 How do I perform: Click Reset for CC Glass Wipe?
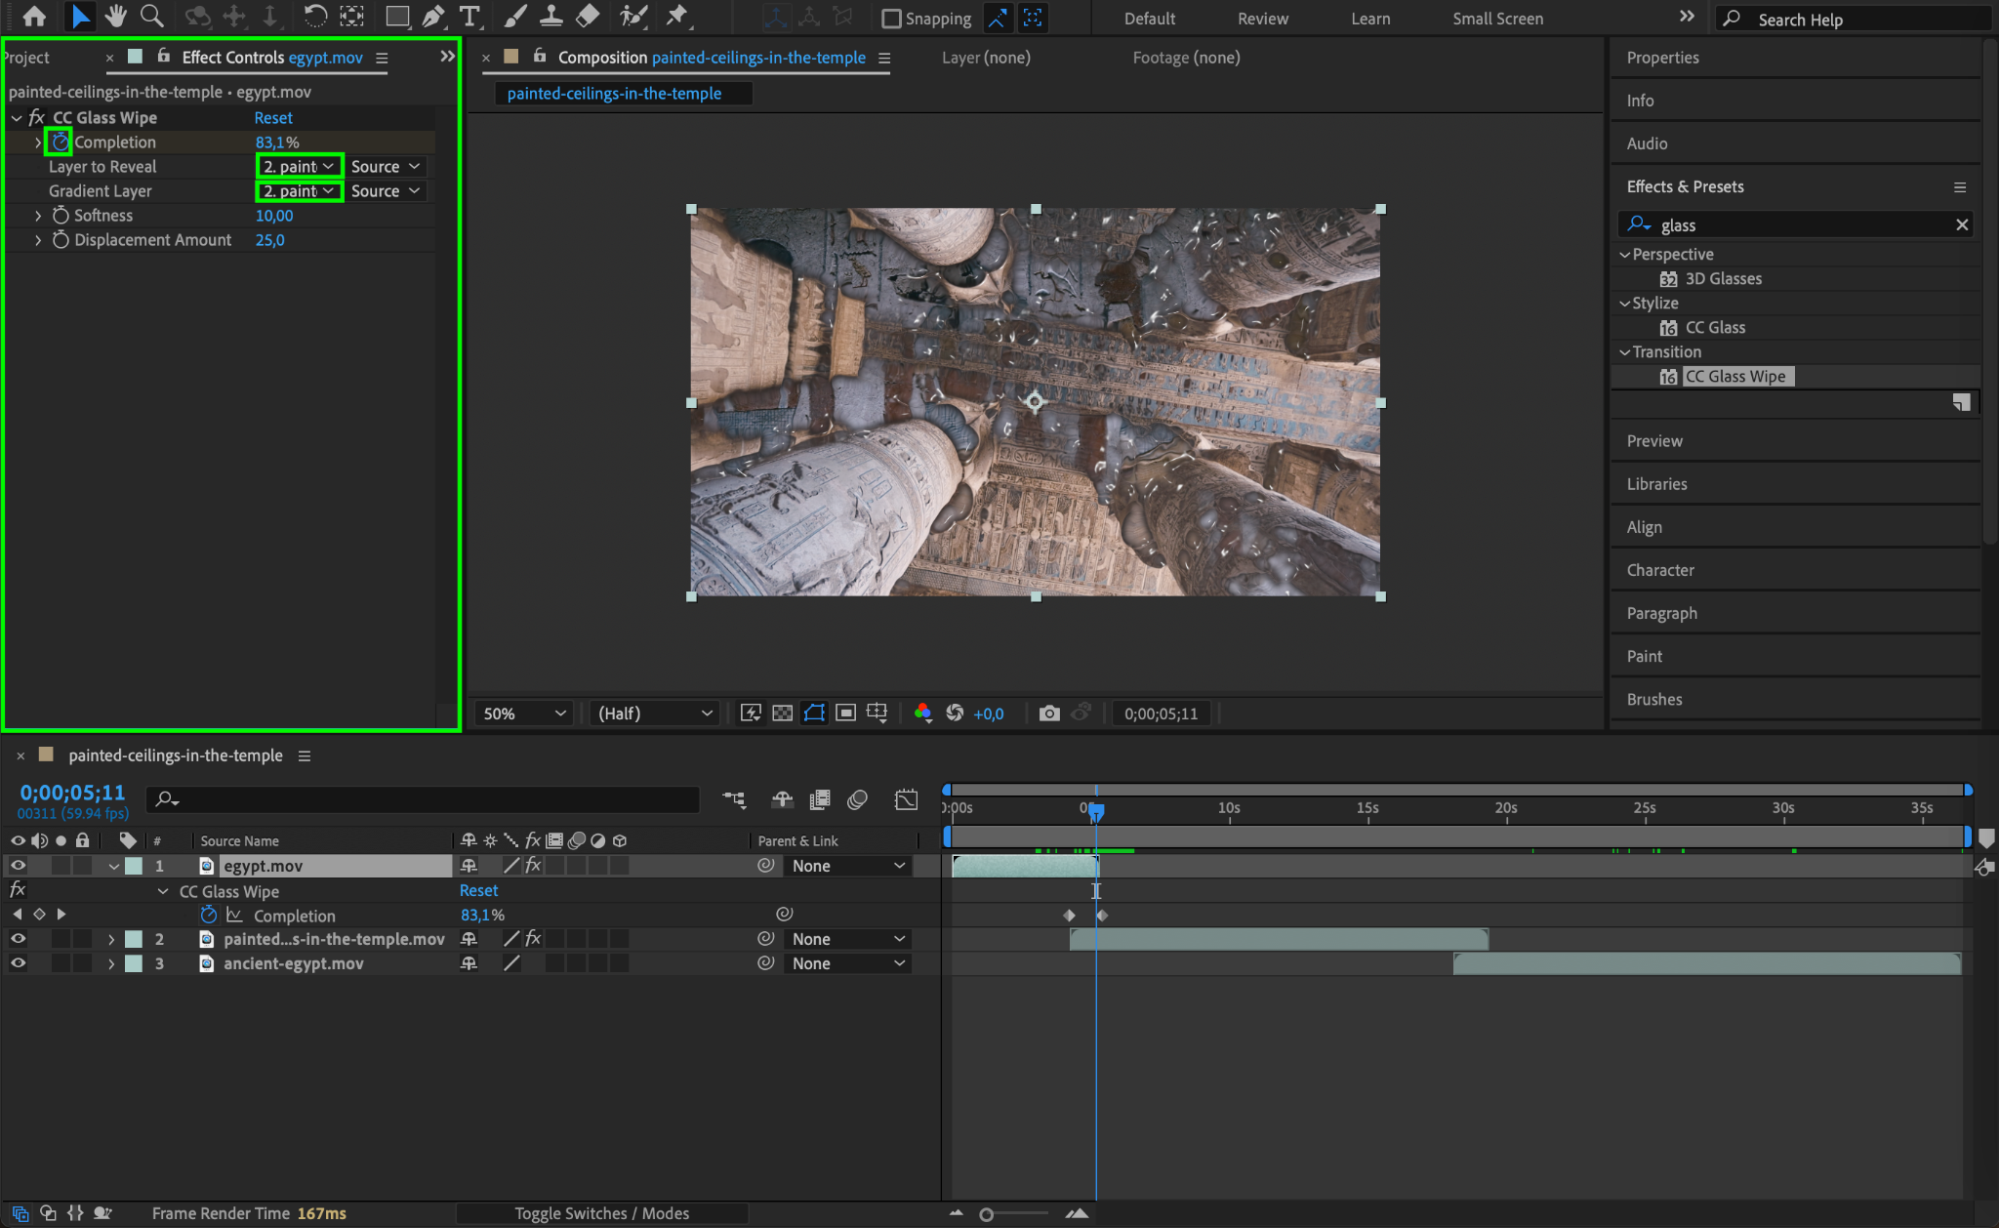click(273, 118)
